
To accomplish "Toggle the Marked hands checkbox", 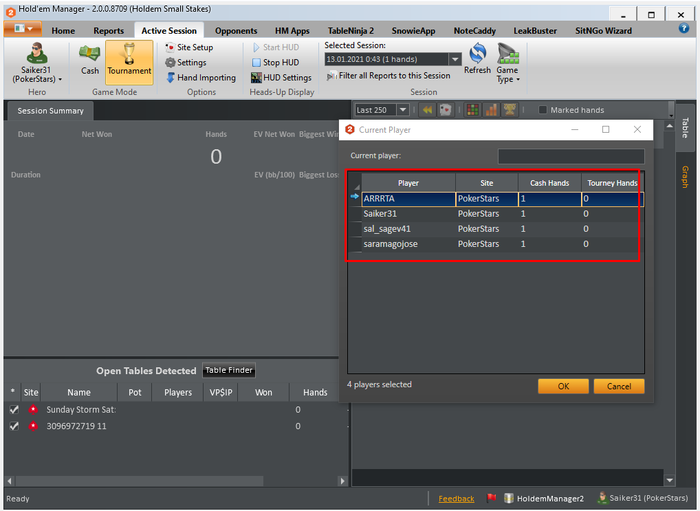I will [x=542, y=110].
